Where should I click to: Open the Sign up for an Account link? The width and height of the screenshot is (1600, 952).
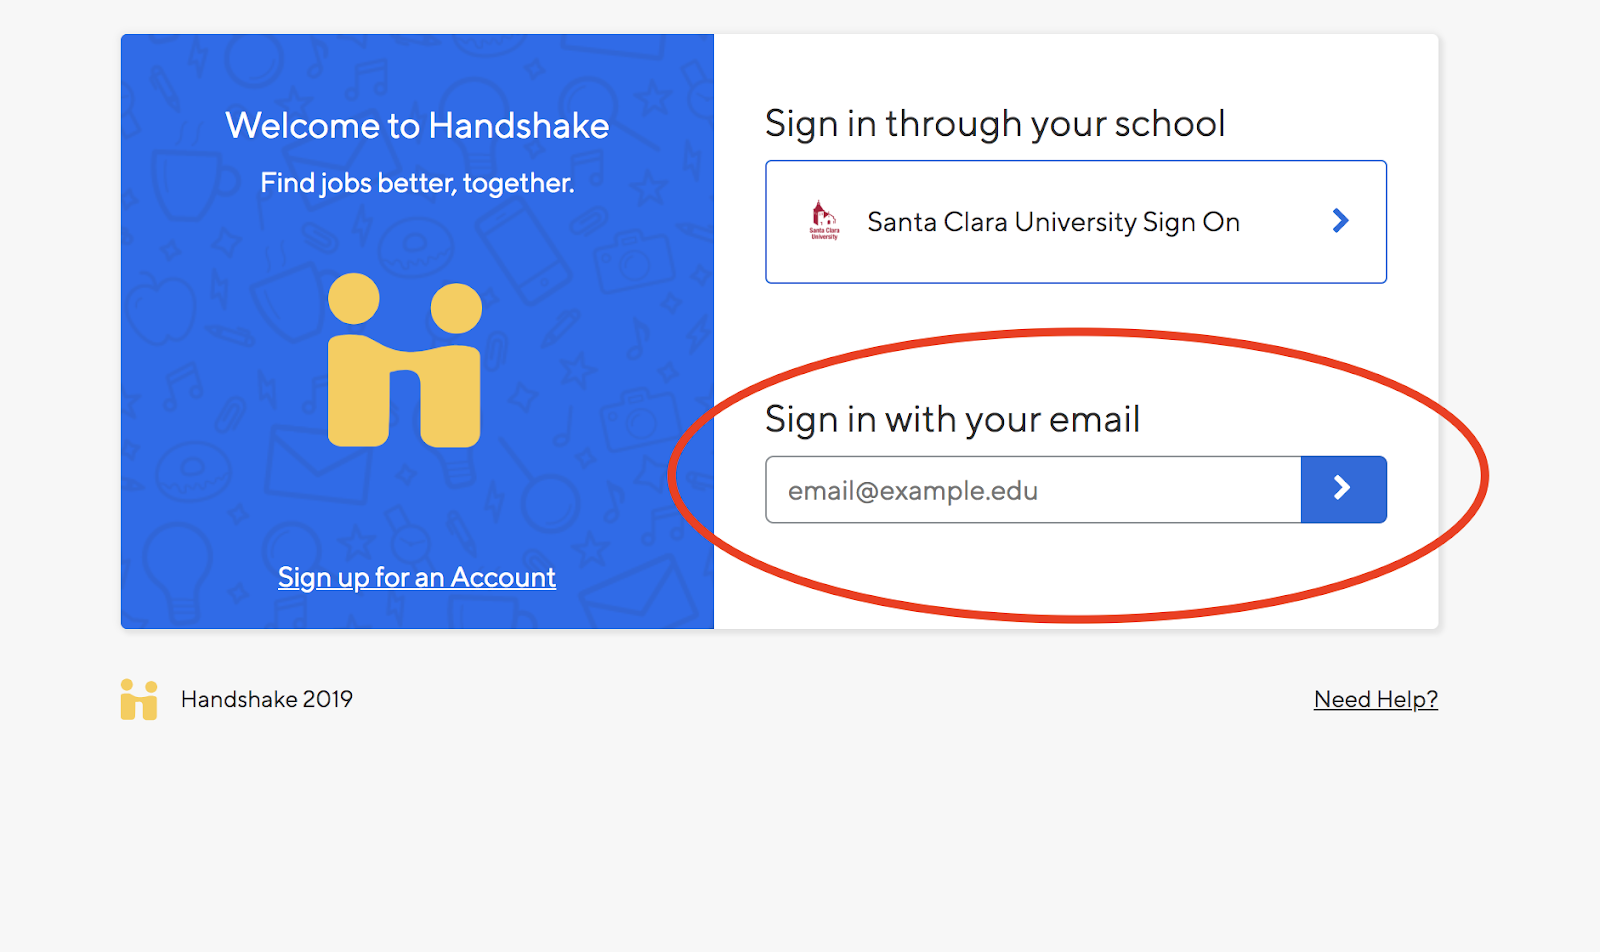(x=417, y=578)
